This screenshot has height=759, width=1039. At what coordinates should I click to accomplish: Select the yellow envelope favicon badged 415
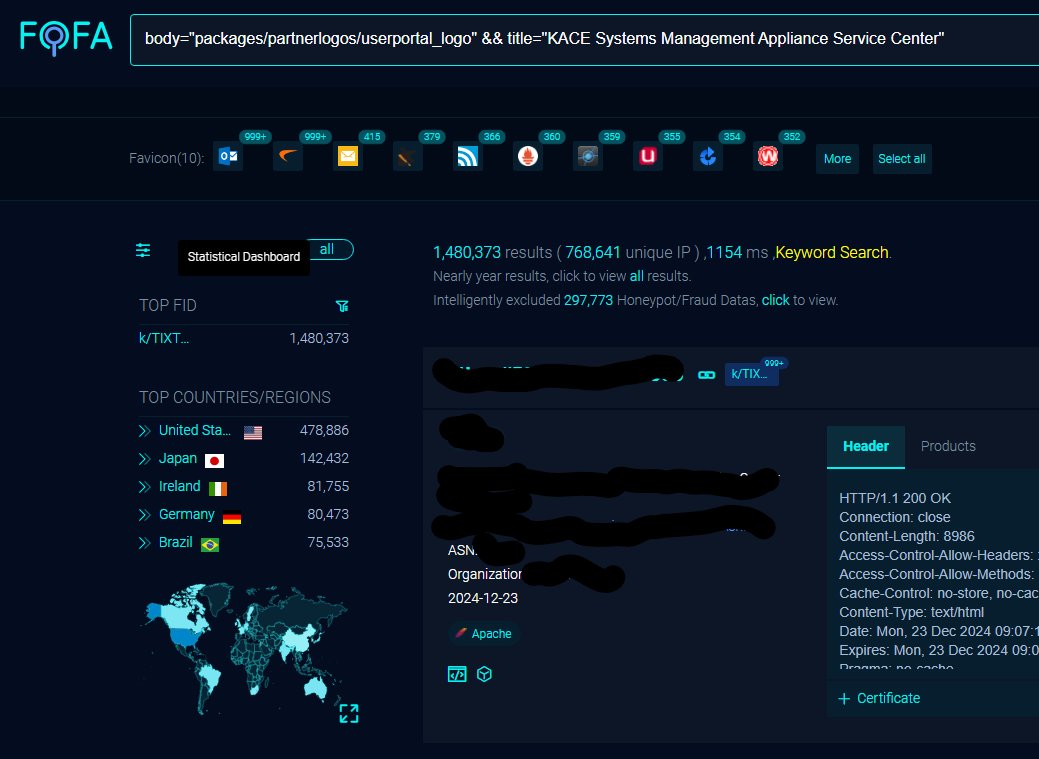348,156
